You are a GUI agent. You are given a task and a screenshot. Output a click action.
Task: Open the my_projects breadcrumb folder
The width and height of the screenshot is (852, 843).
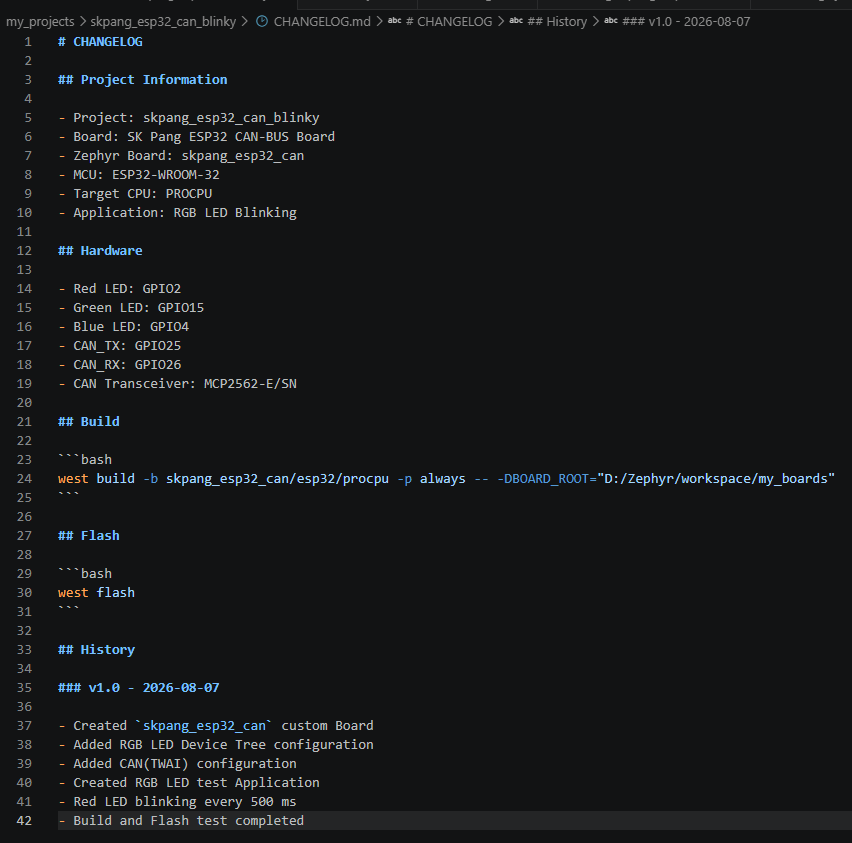pos(40,22)
